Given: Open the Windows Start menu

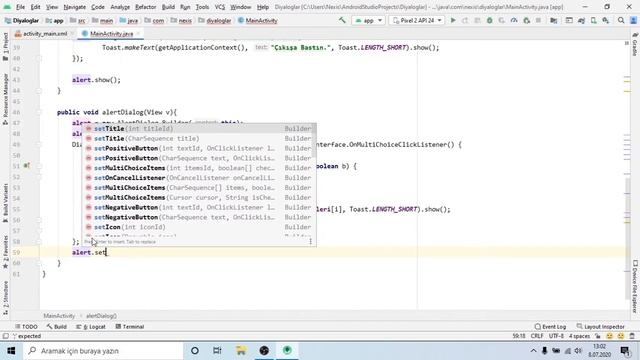Looking at the screenshot, I should tap(11, 351).
